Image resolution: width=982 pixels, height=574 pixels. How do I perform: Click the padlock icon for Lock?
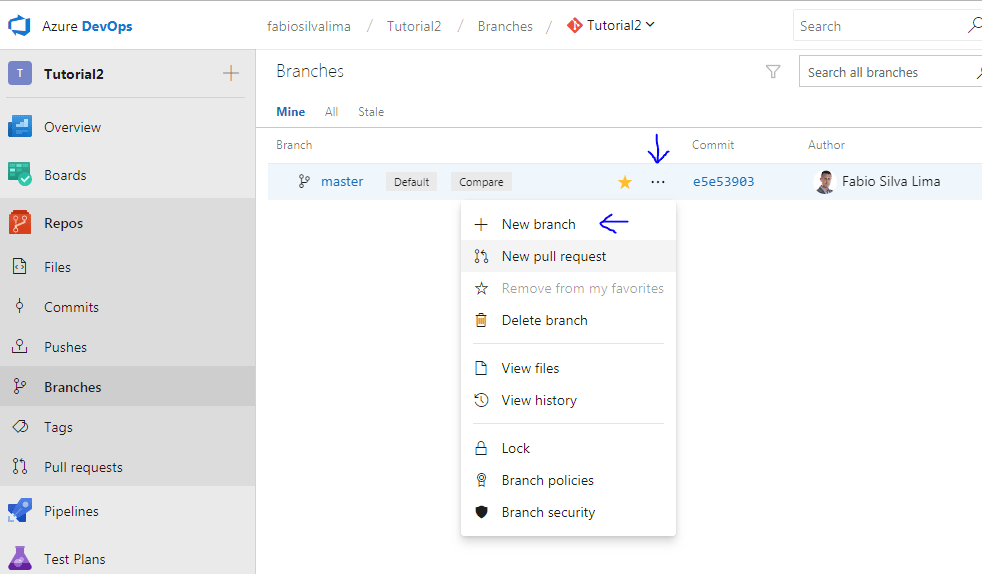coord(481,448)
